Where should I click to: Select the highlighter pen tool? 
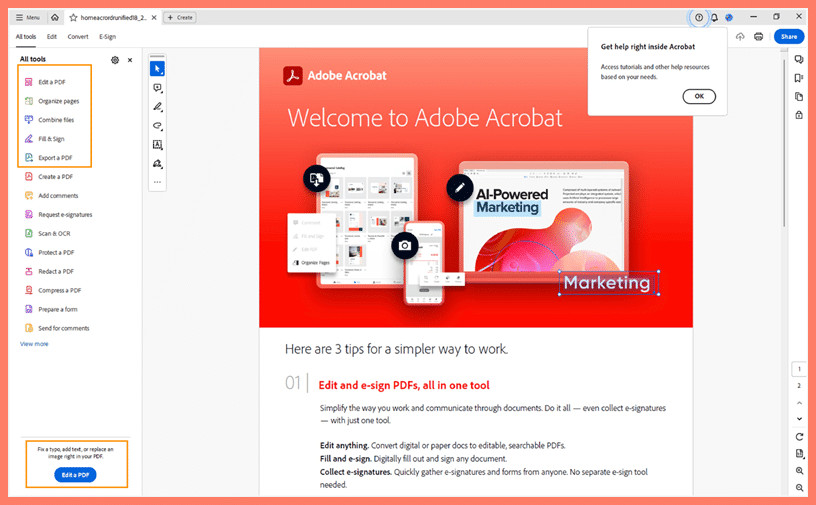click(157, 107)
